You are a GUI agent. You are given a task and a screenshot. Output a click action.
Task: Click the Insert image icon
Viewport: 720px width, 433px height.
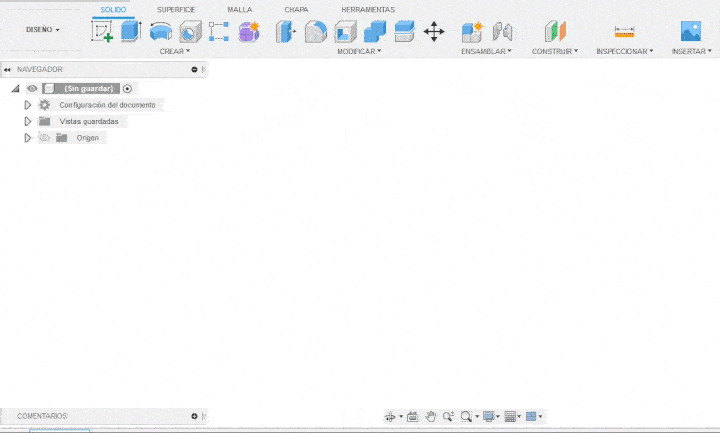[690, 31]
